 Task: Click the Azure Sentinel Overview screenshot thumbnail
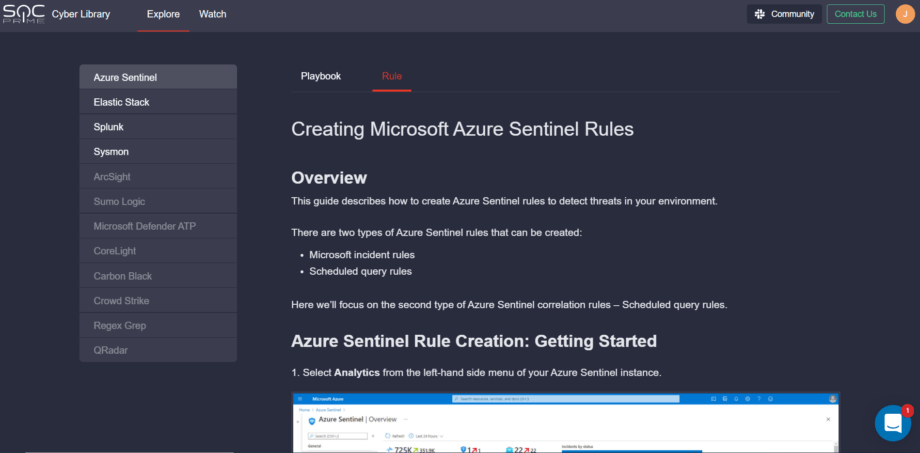(566, 422)
